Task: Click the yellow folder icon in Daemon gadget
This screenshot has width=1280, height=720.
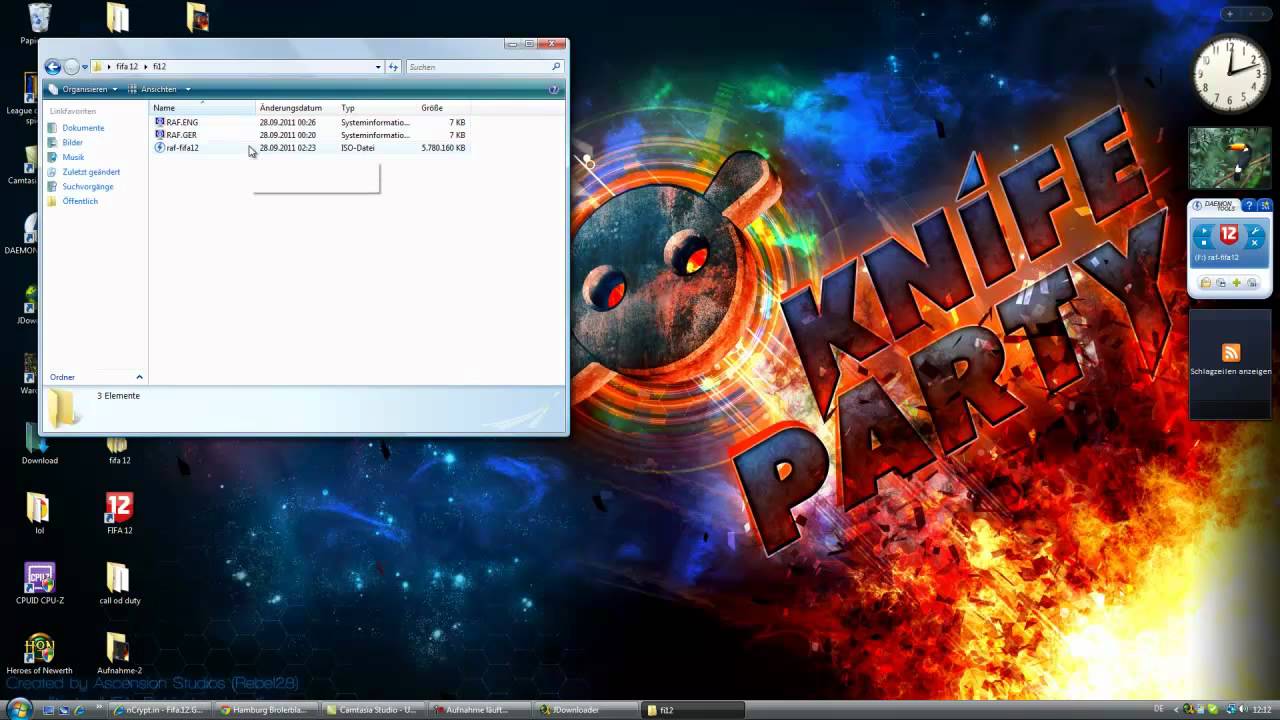Action: [x=1206, y=283]
